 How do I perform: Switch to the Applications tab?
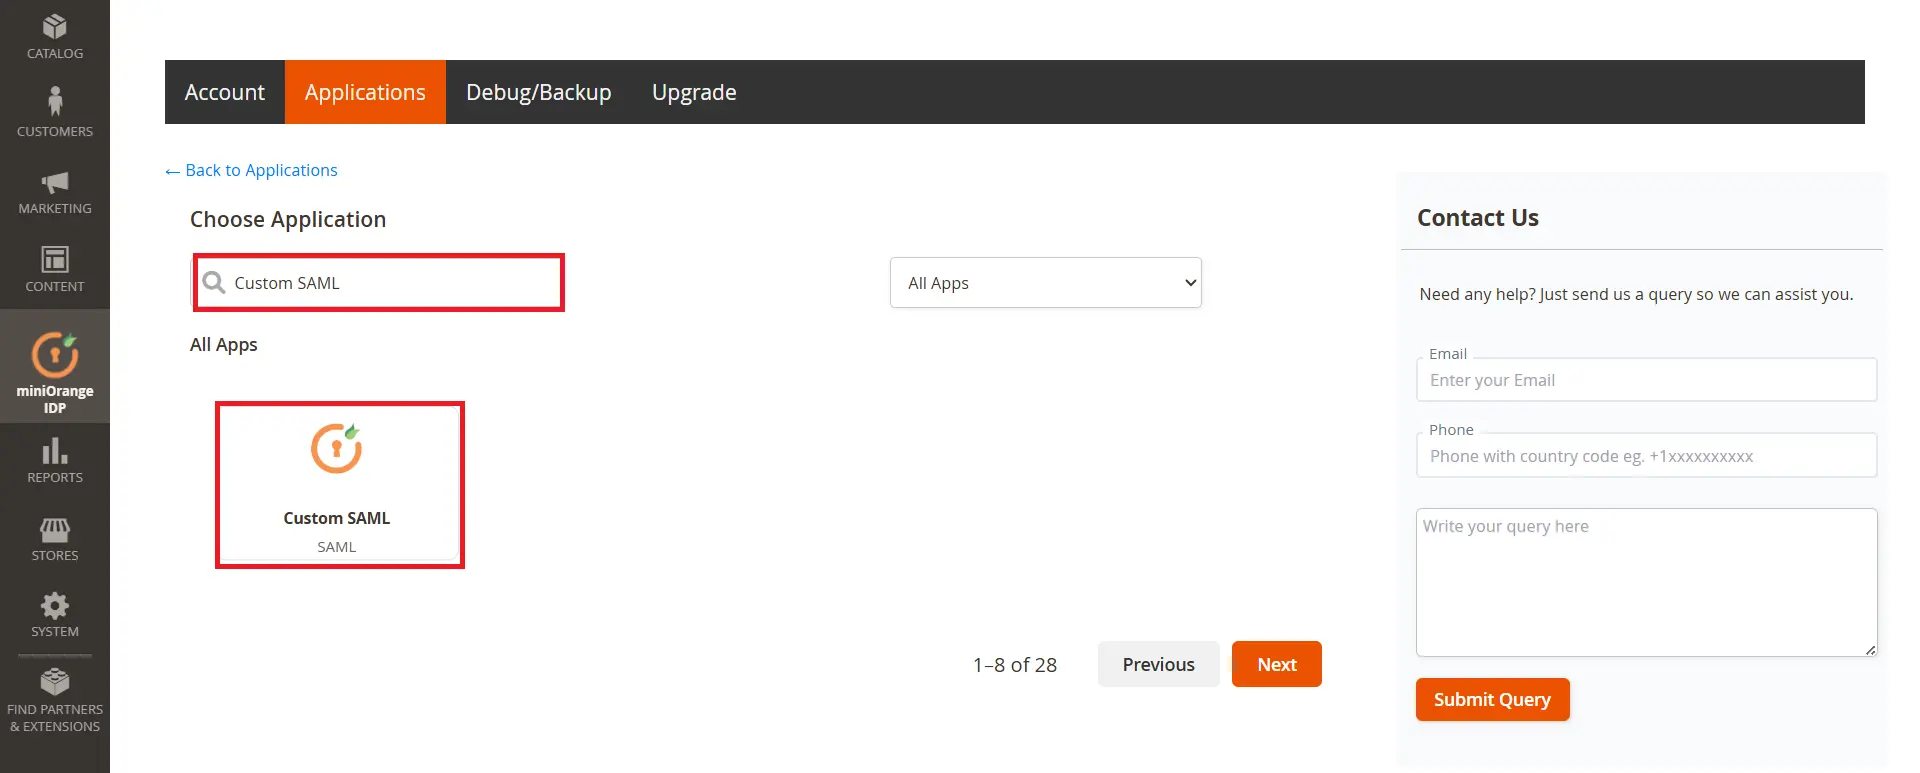point(365,92)
